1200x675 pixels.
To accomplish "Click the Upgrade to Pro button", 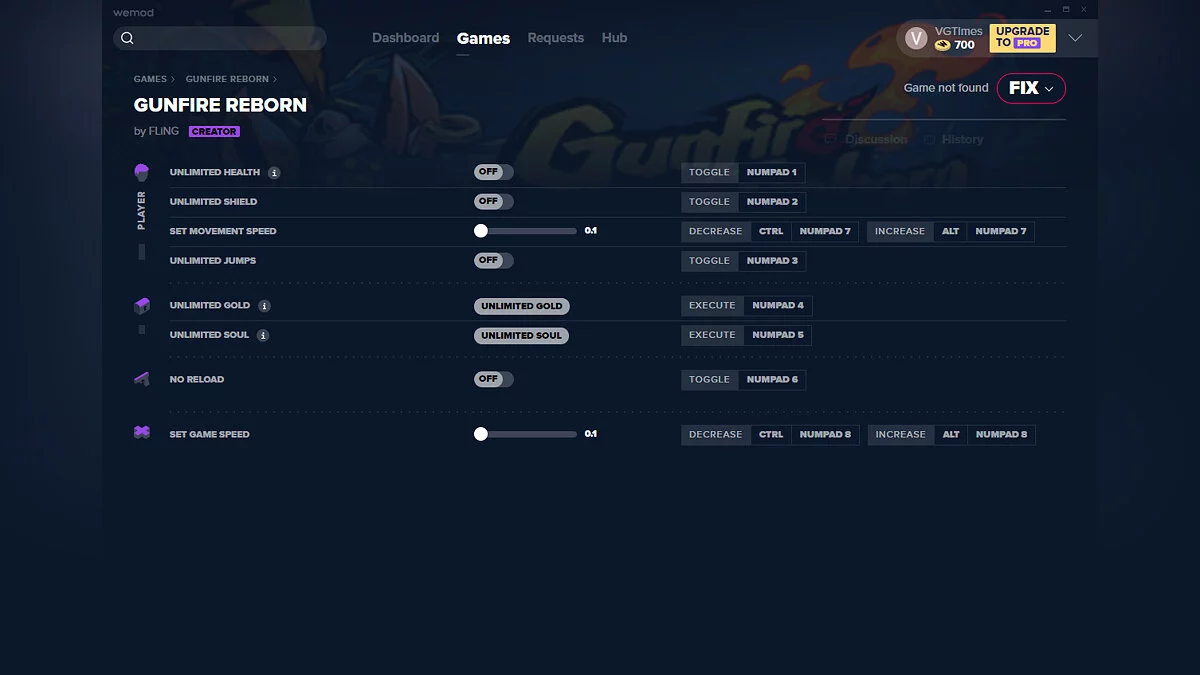I will [x=1022, y=38].
